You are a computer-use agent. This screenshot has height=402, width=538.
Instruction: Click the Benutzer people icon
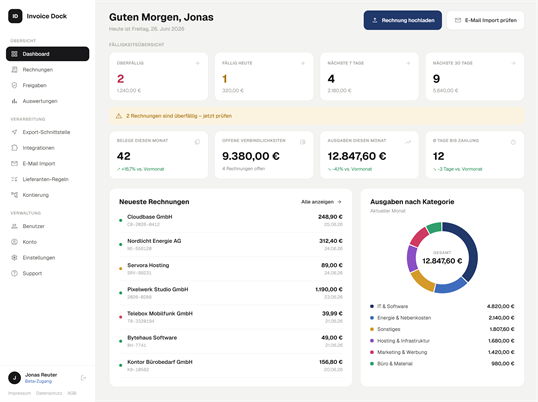coord(14,226)
